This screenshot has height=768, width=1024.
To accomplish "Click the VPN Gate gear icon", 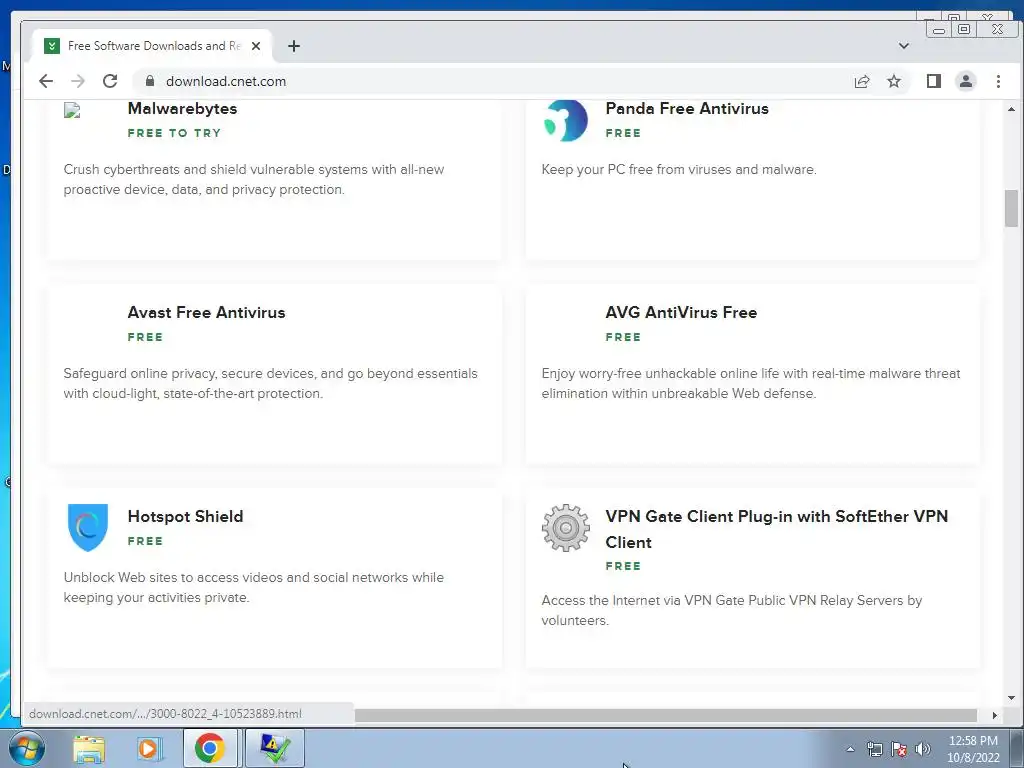I will pyautogui.click(x=566, y=528).
